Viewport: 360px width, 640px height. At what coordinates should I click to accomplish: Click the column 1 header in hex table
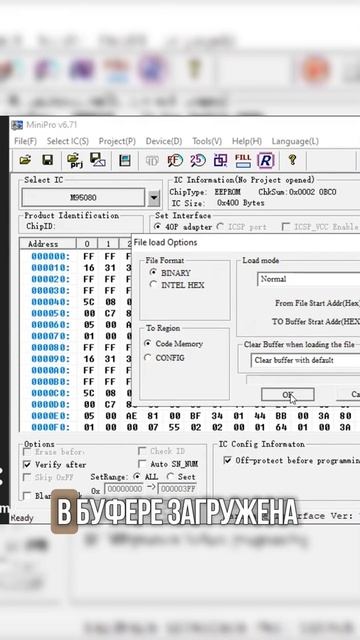[108, 244]
